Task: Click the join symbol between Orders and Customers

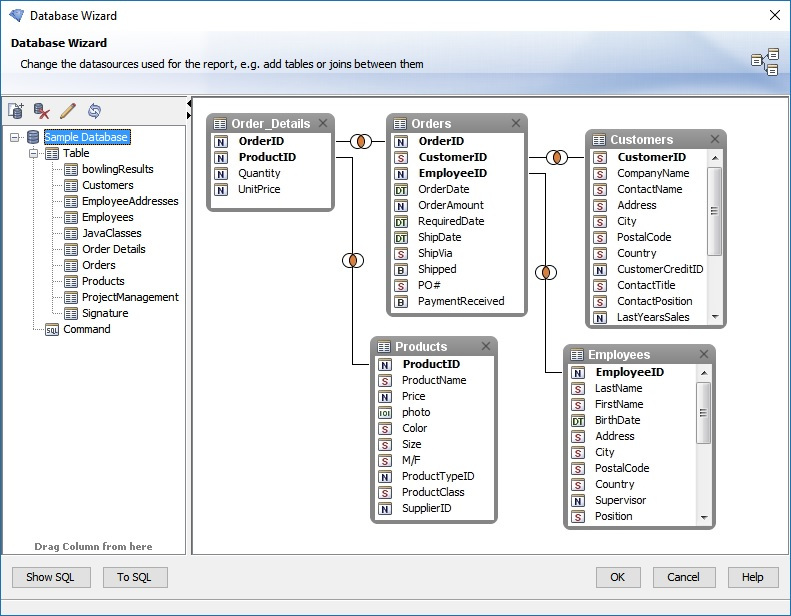Action: point(557,157)
